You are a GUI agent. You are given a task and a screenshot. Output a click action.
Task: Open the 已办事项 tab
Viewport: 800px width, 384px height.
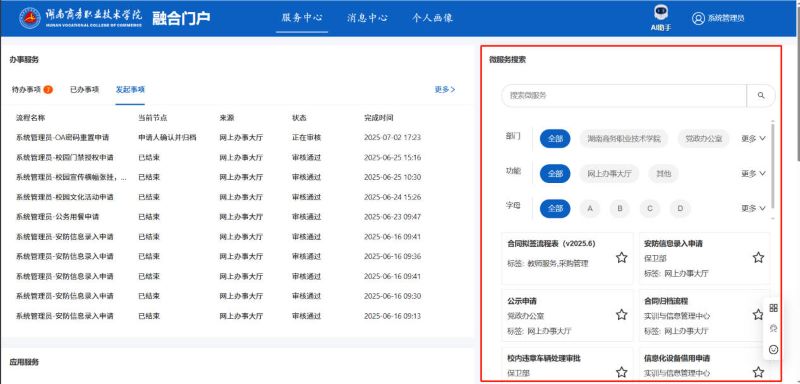(84, 90)
